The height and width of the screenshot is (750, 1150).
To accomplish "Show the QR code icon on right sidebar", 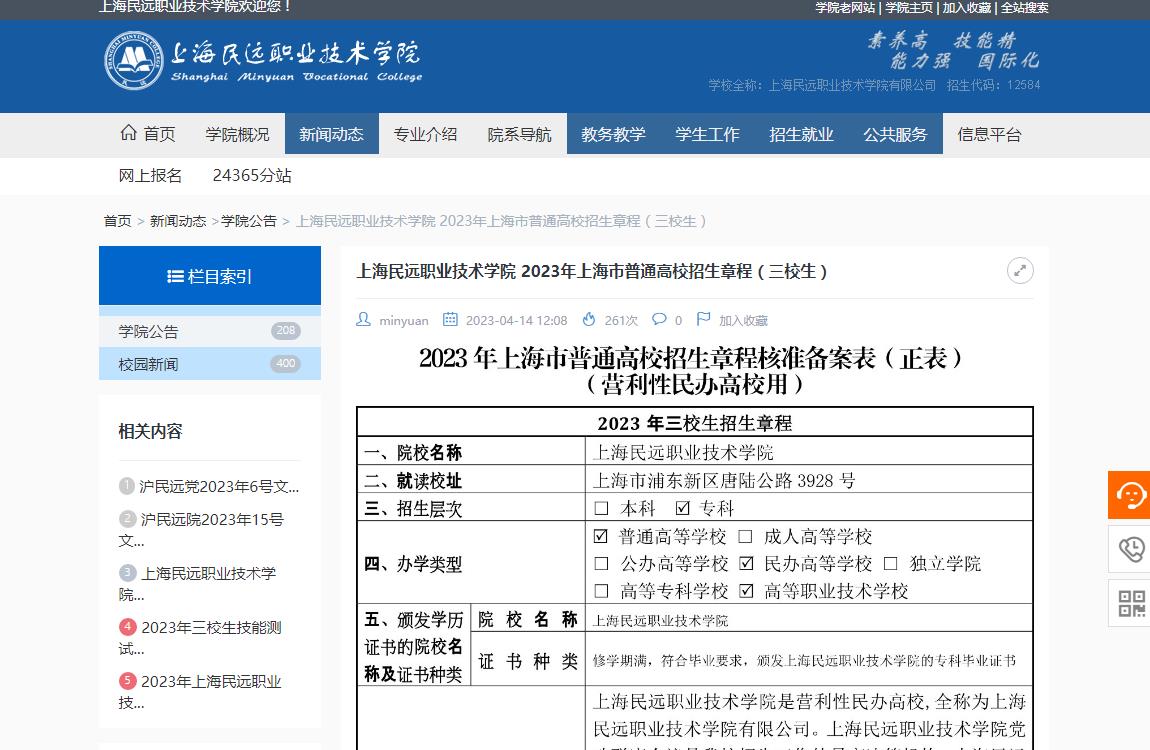I will click(1130, 603).
